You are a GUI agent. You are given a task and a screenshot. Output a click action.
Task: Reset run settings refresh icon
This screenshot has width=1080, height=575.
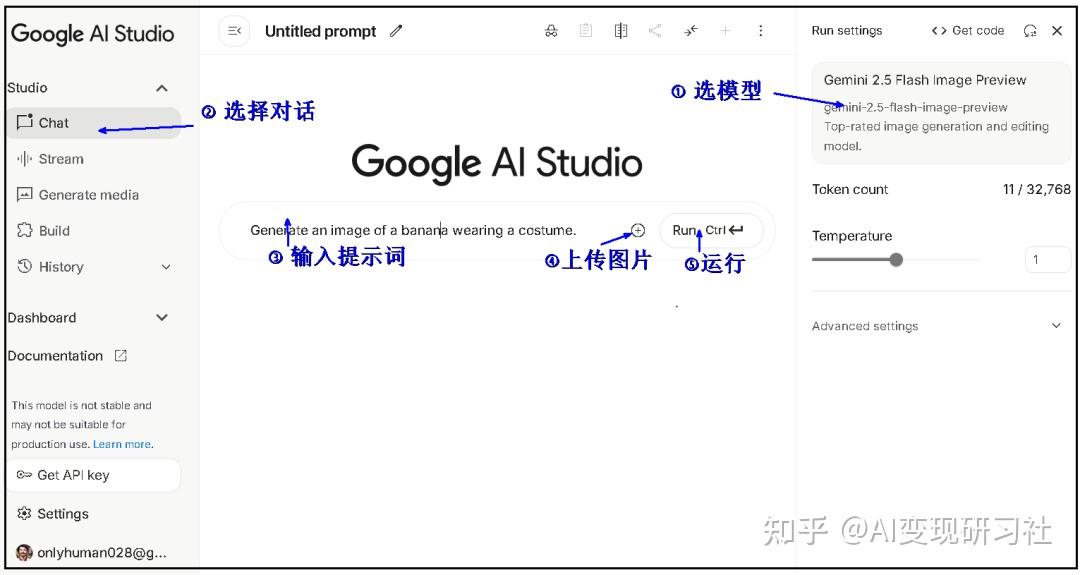click(1030, 31)
